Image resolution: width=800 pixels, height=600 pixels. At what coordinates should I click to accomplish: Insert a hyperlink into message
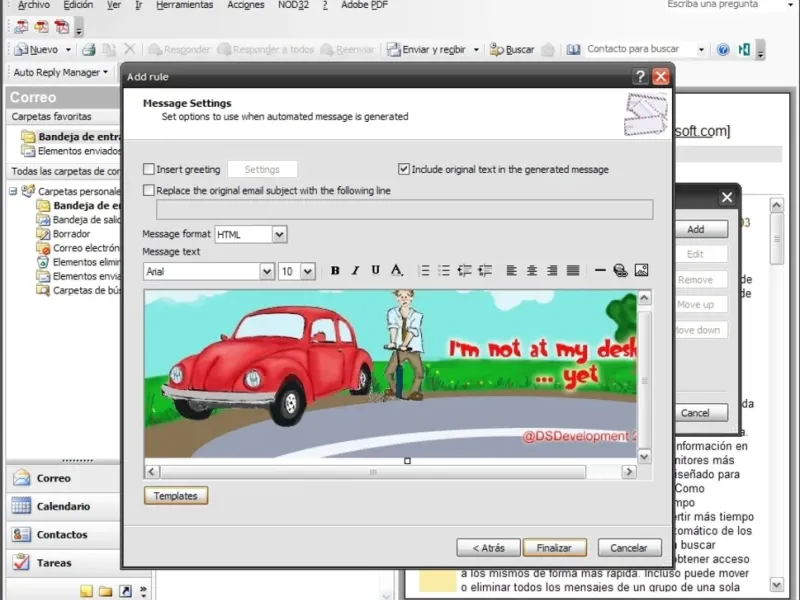[x=620, y=271]
